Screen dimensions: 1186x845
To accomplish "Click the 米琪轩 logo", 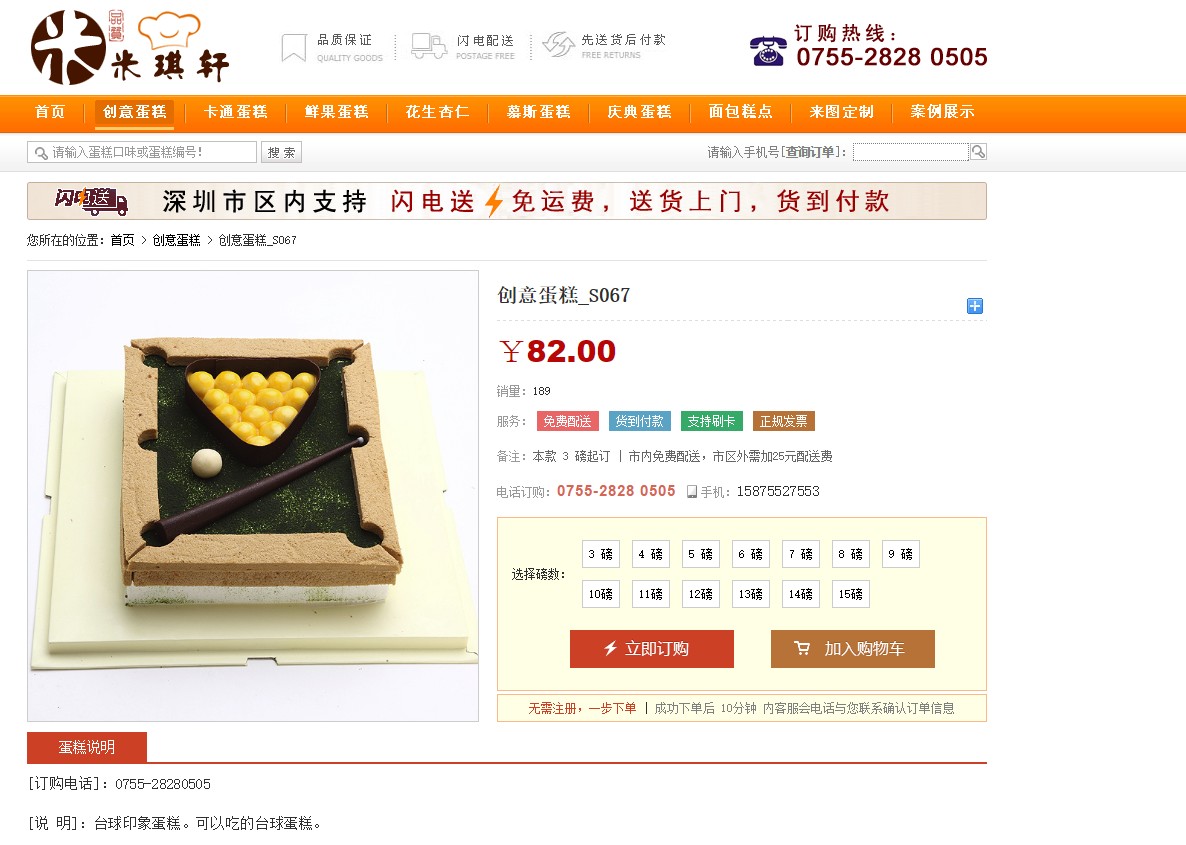I will [129, 47].
